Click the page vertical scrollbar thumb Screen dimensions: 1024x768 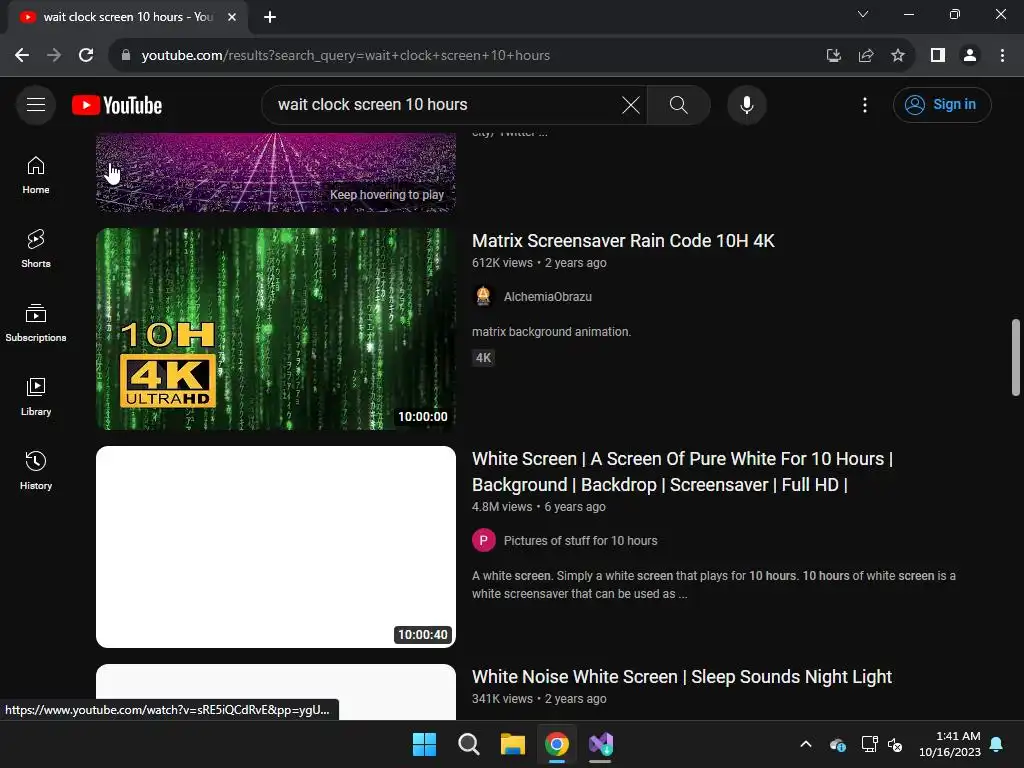[x=1016, y=357]
